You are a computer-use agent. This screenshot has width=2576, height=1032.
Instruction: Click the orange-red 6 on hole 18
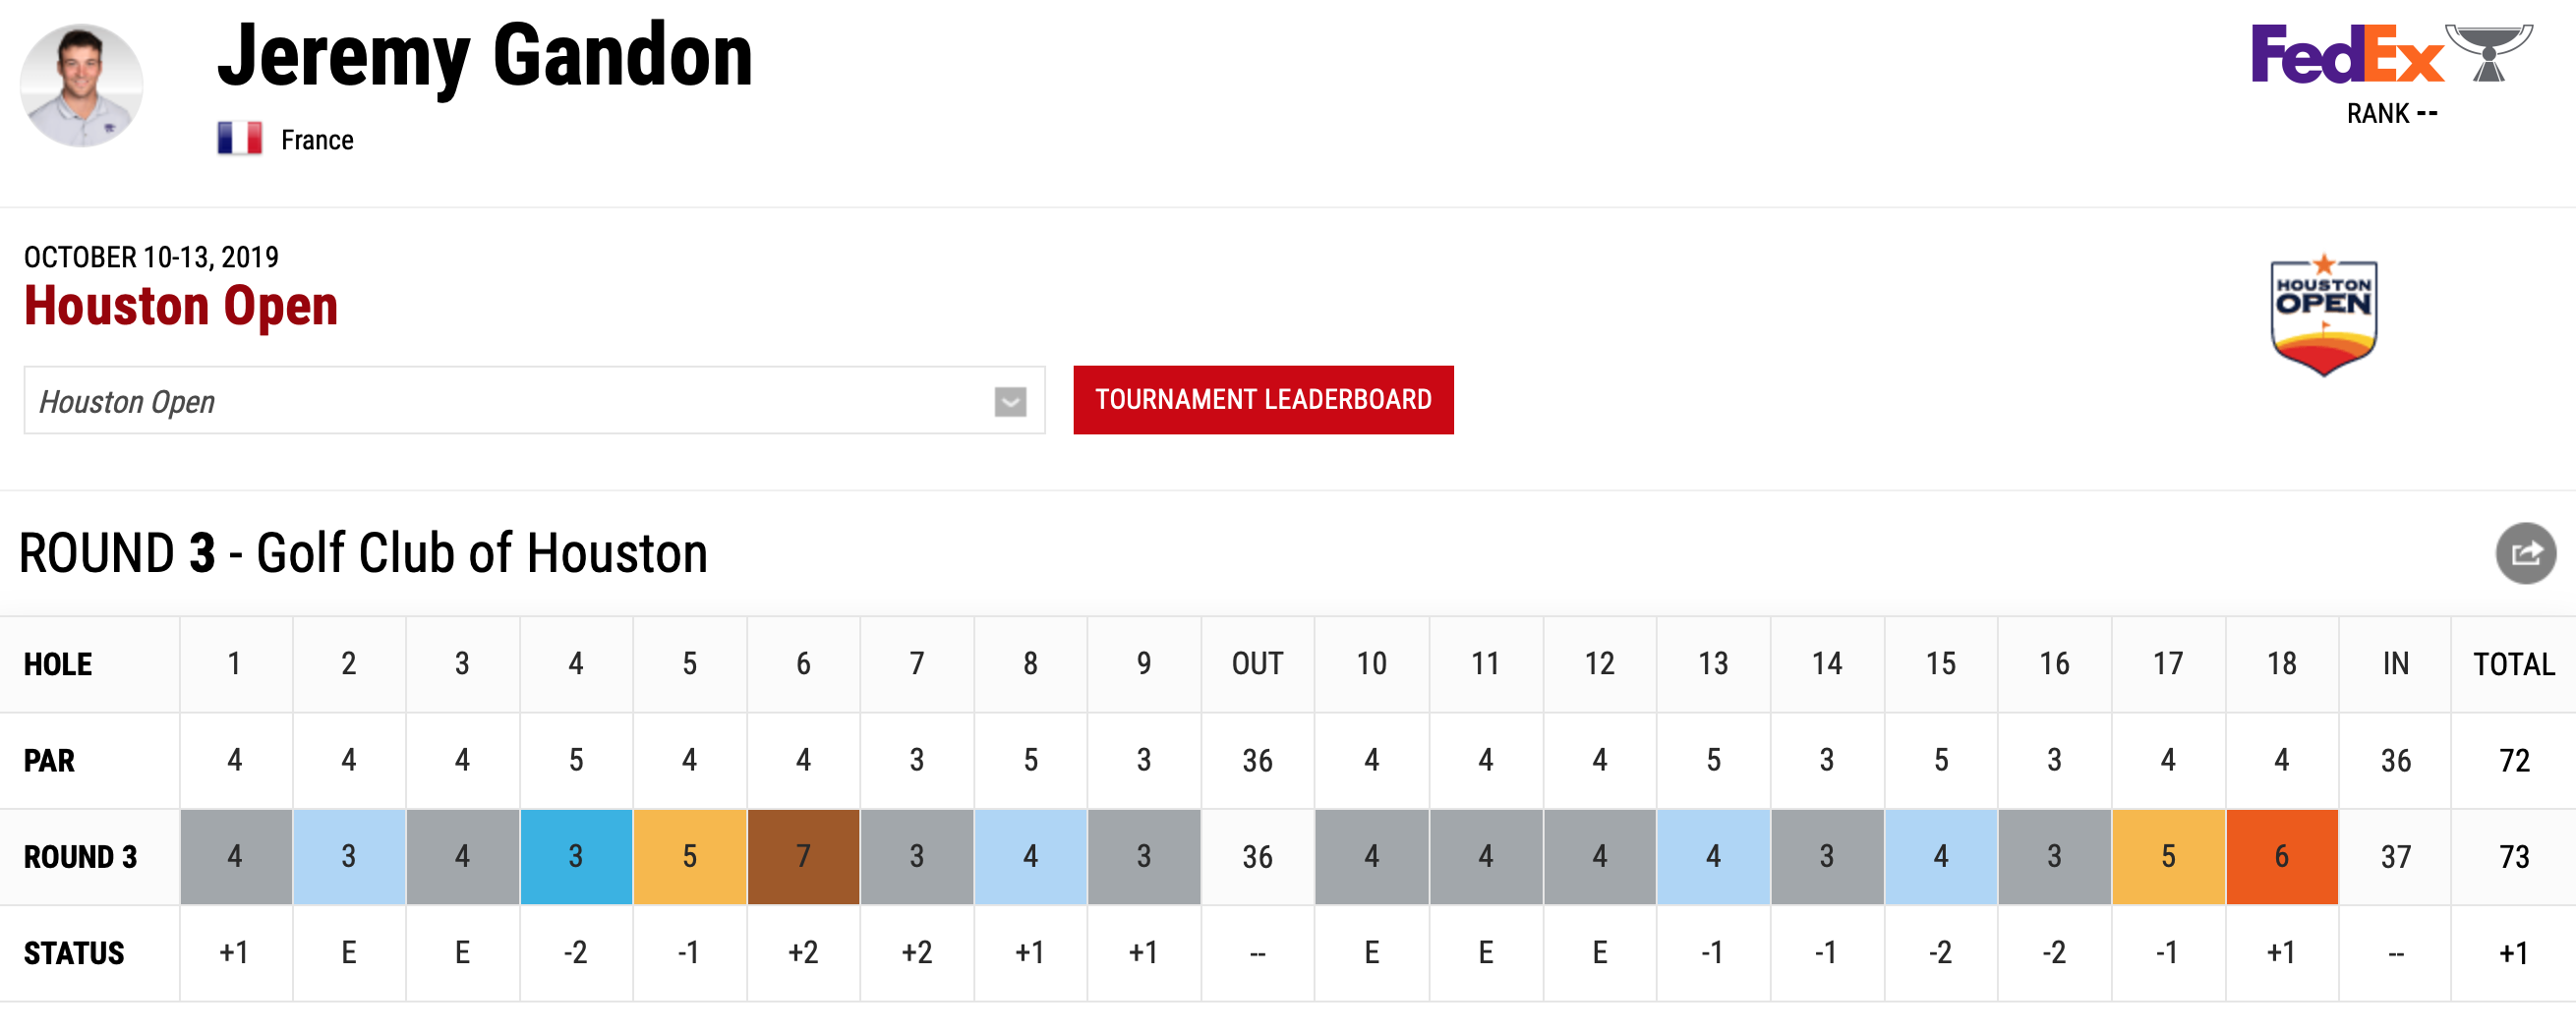2282,857
